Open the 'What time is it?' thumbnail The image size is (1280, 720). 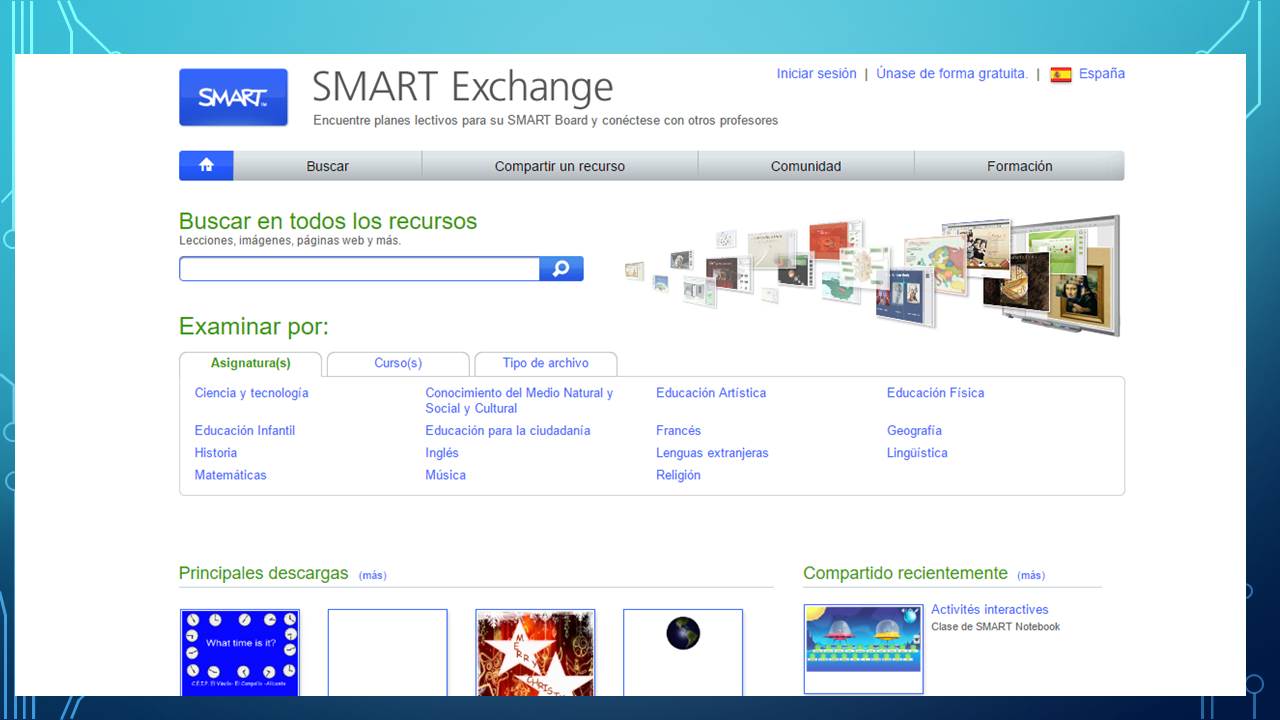(x=240, y=652)
